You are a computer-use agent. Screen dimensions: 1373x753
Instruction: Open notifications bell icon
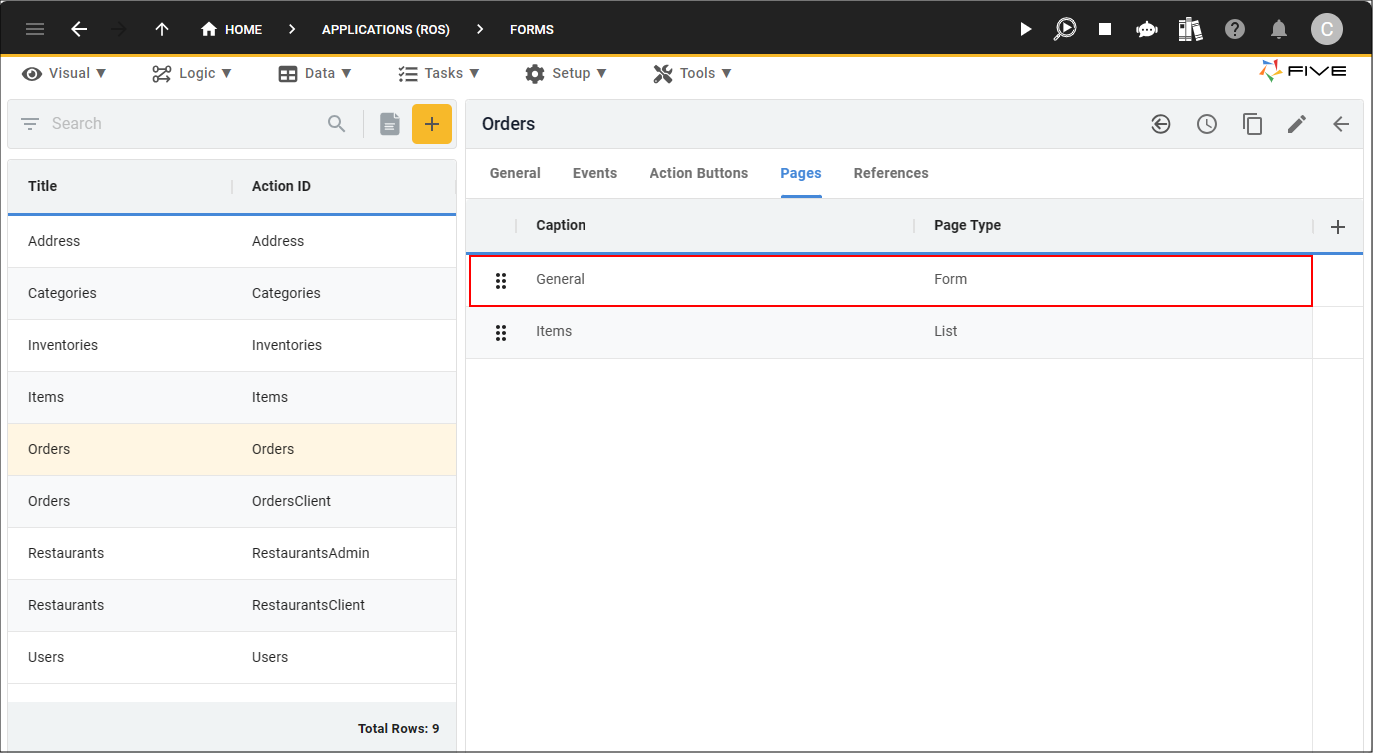point(1279,29)
